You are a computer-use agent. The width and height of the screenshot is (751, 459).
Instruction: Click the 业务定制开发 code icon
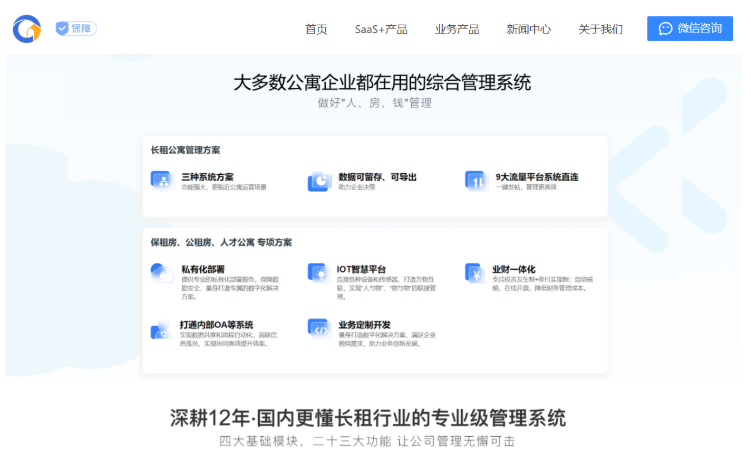click(x=319, y=329)
